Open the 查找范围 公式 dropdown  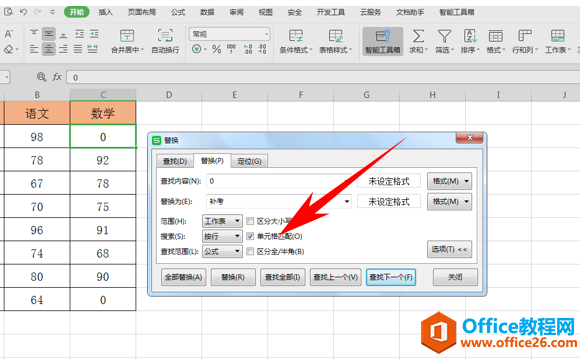(x=222, y=252)
